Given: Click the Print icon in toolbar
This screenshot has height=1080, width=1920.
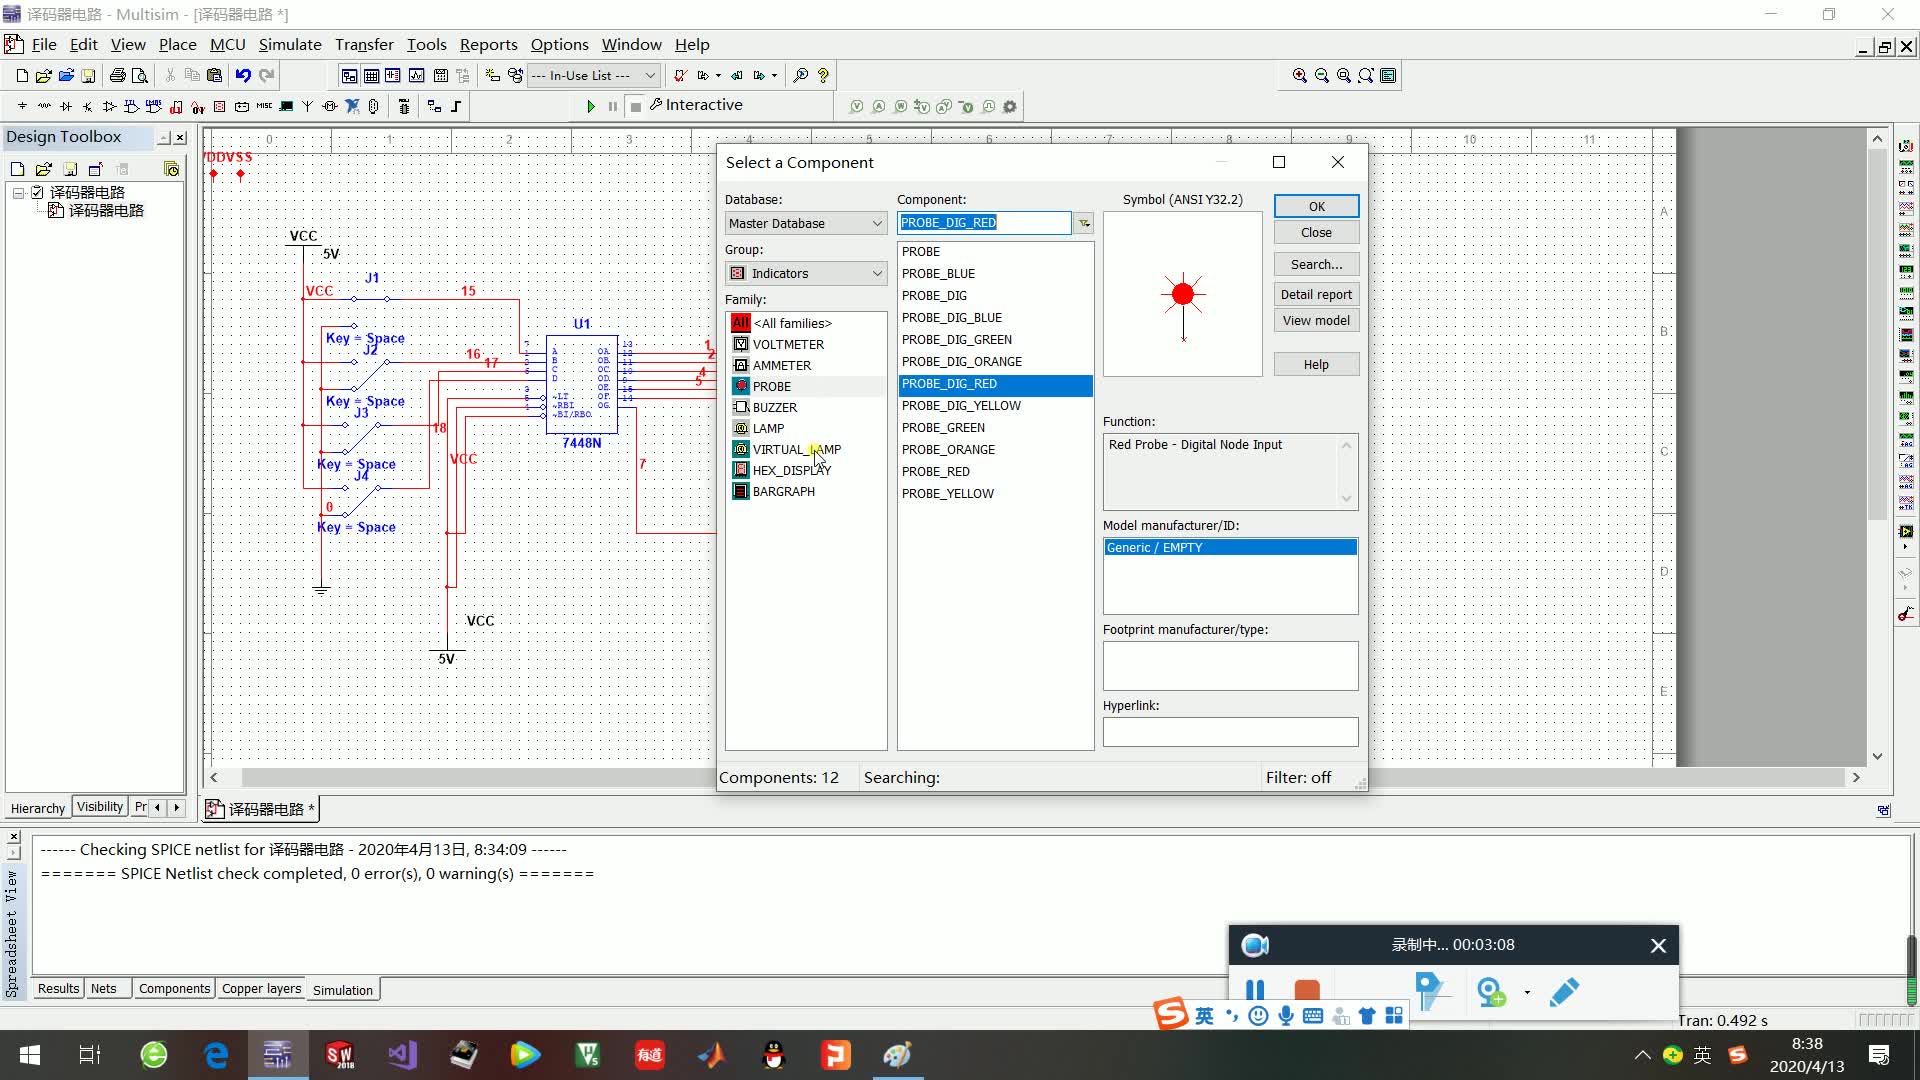Looking at the screenshot, I should click(x=118, y=75).
